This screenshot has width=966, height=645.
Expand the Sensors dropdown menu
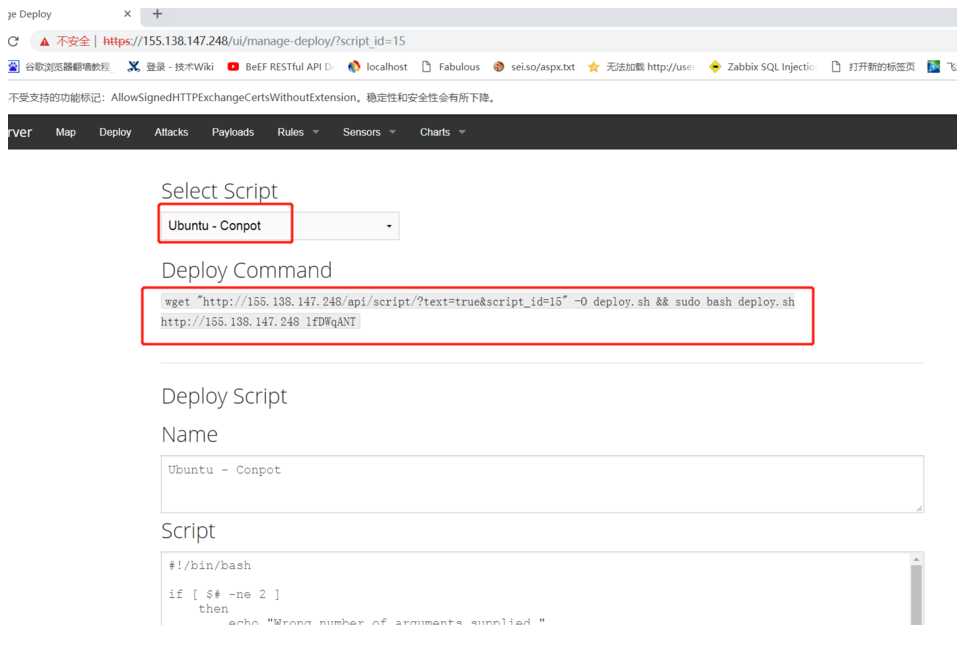click(x=370, y=132)
